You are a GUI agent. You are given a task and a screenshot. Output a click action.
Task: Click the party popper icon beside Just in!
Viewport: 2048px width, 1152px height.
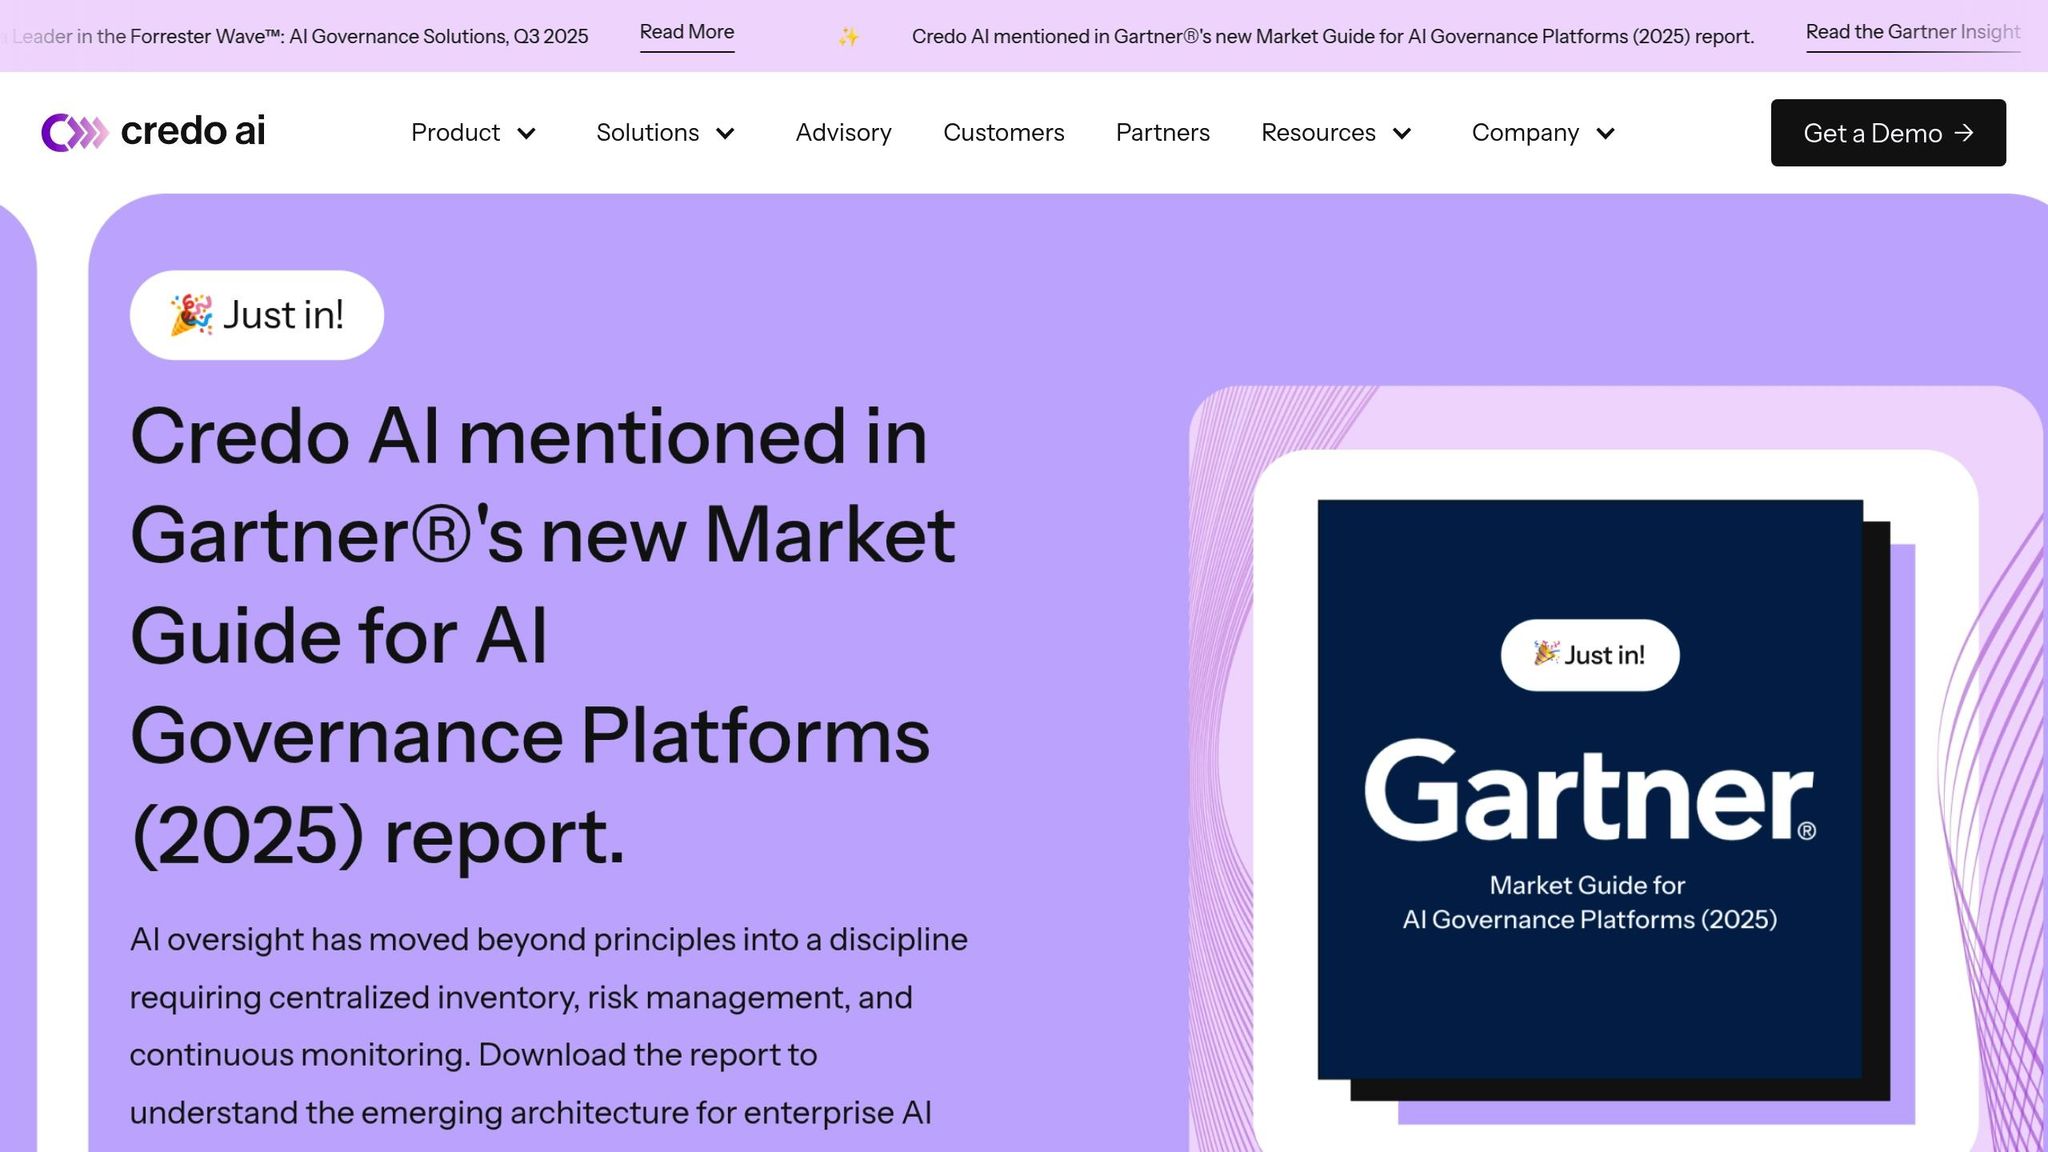click(x=191, y=315)
